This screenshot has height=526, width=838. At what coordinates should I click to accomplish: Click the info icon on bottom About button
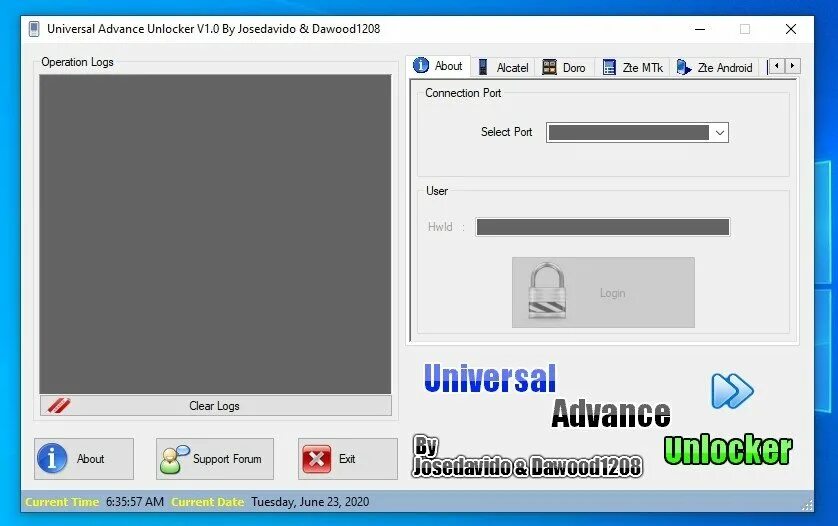pyautogui.click(x=52, y=459)
